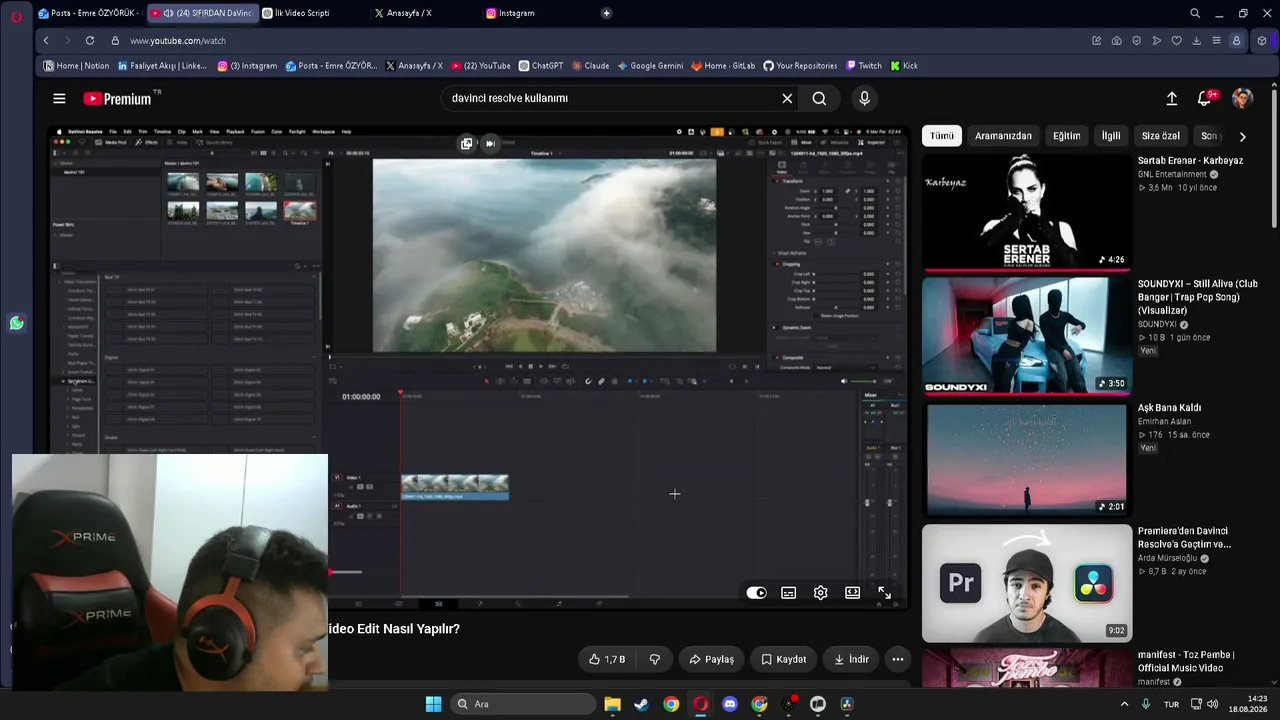Viewport: 1280px width, 720px height.
Task: Open the Google Gemini bookmark
Action: pos(650,66)
